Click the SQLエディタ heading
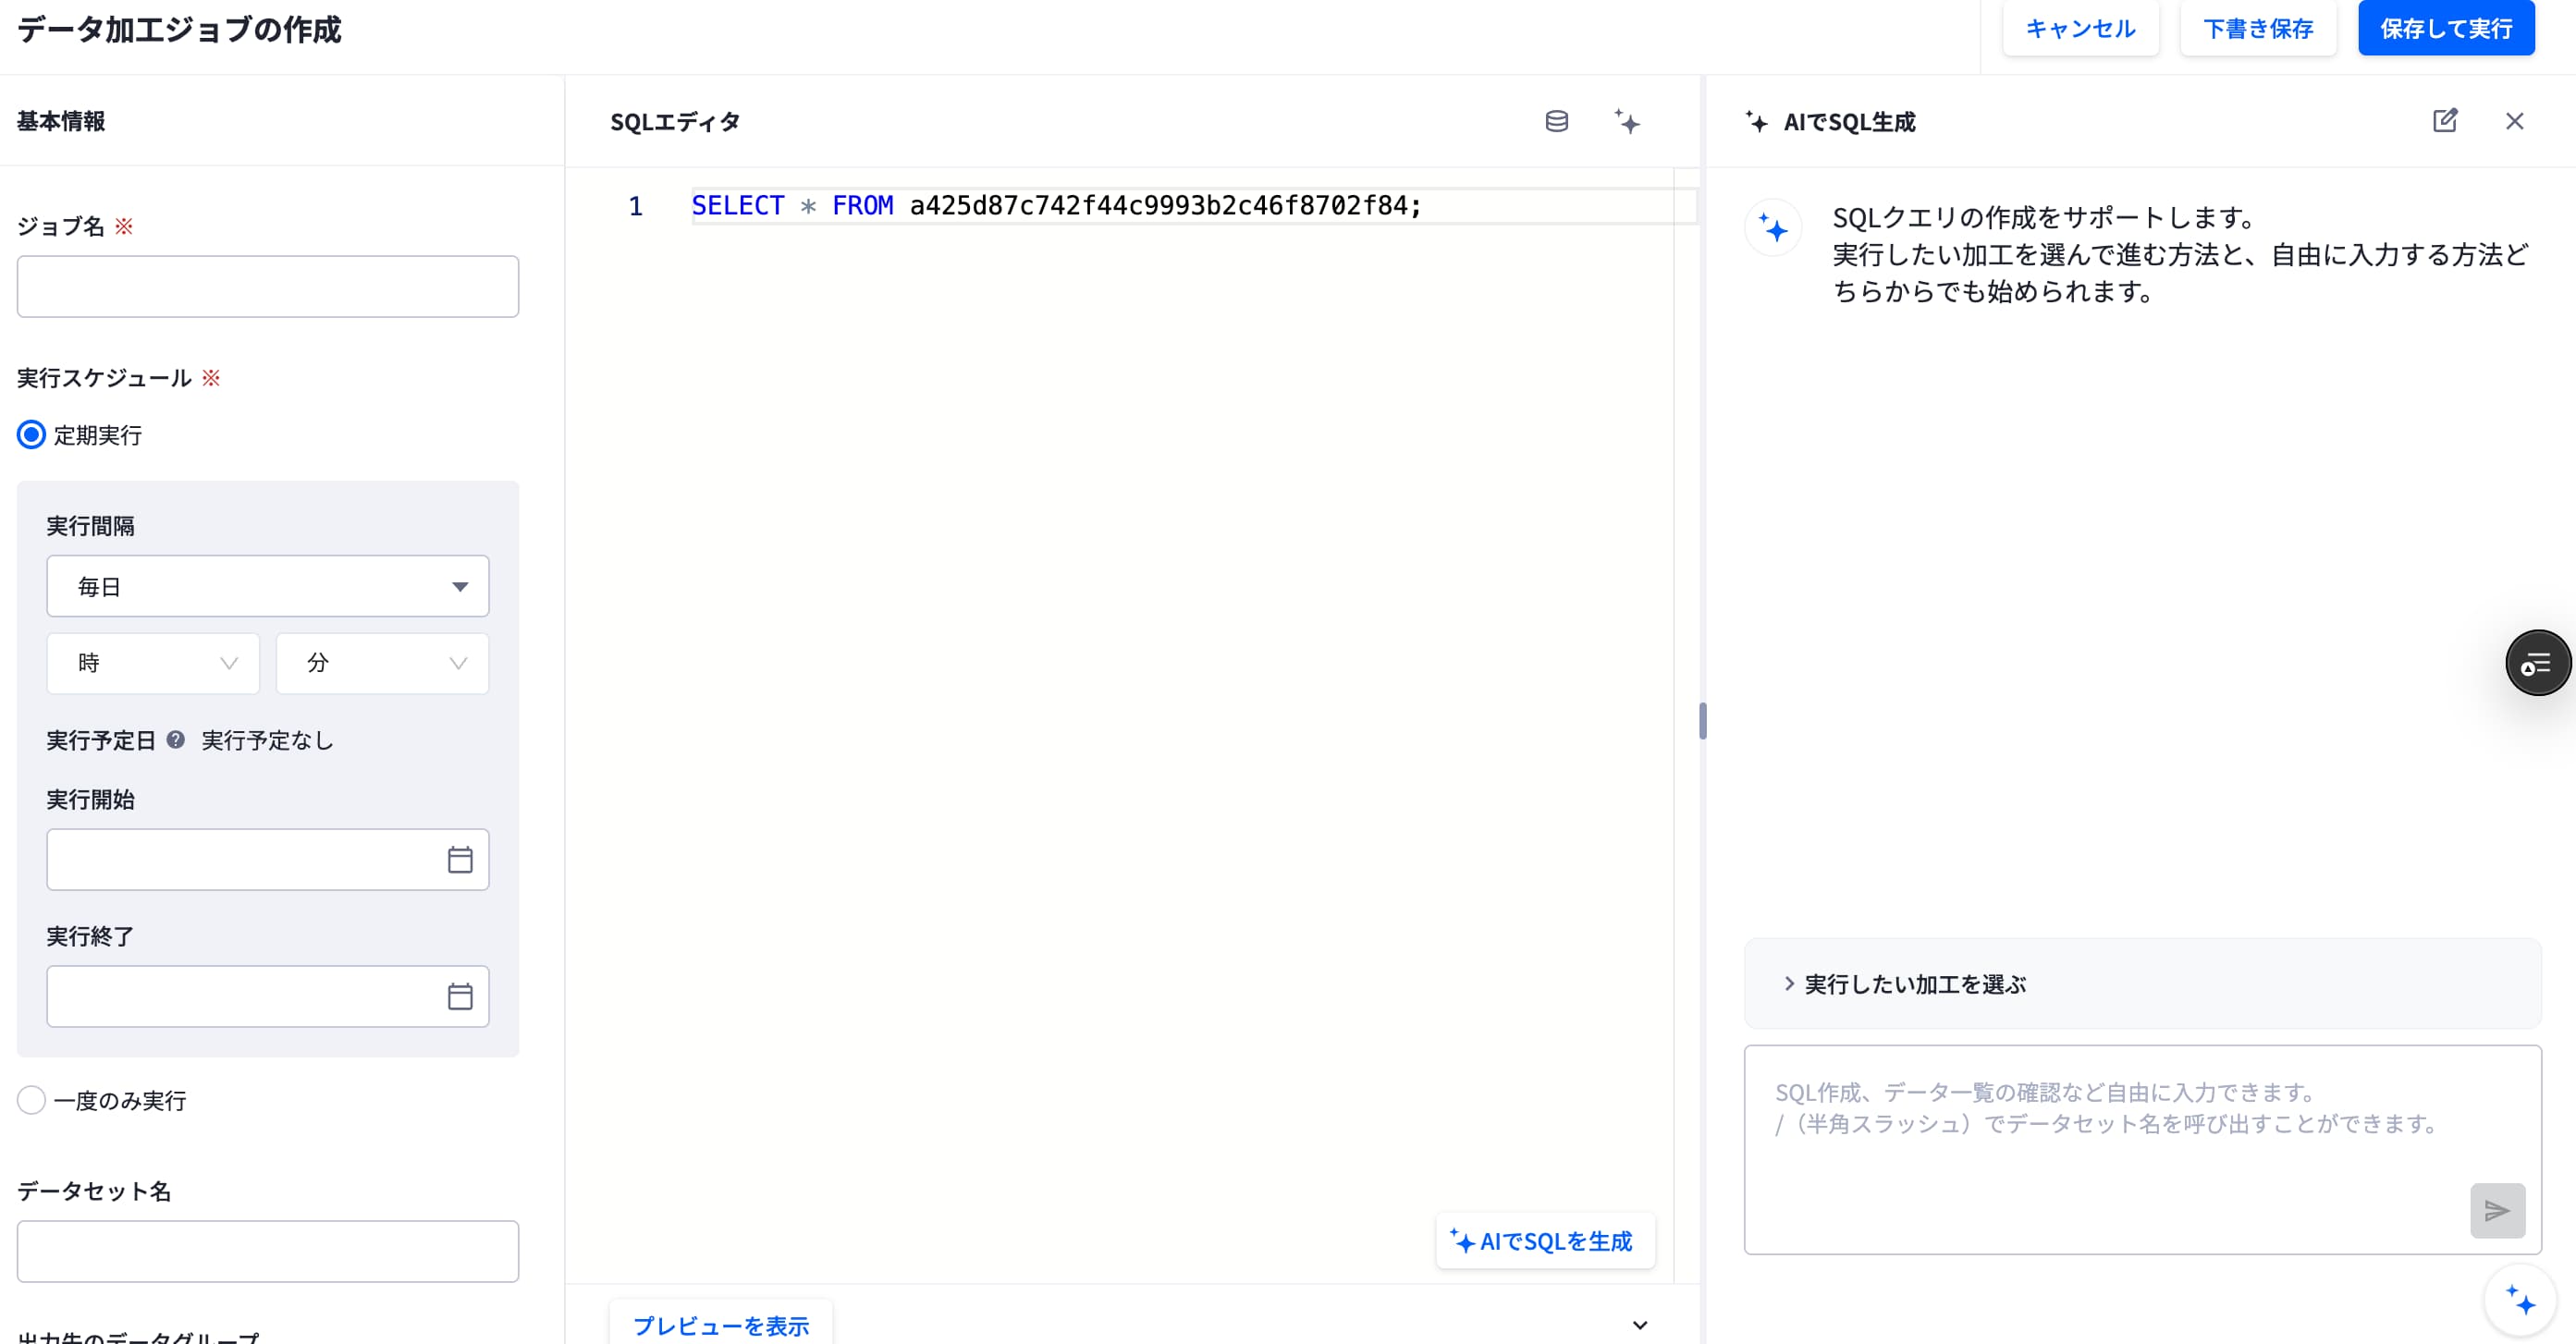 tap(675, 121)
